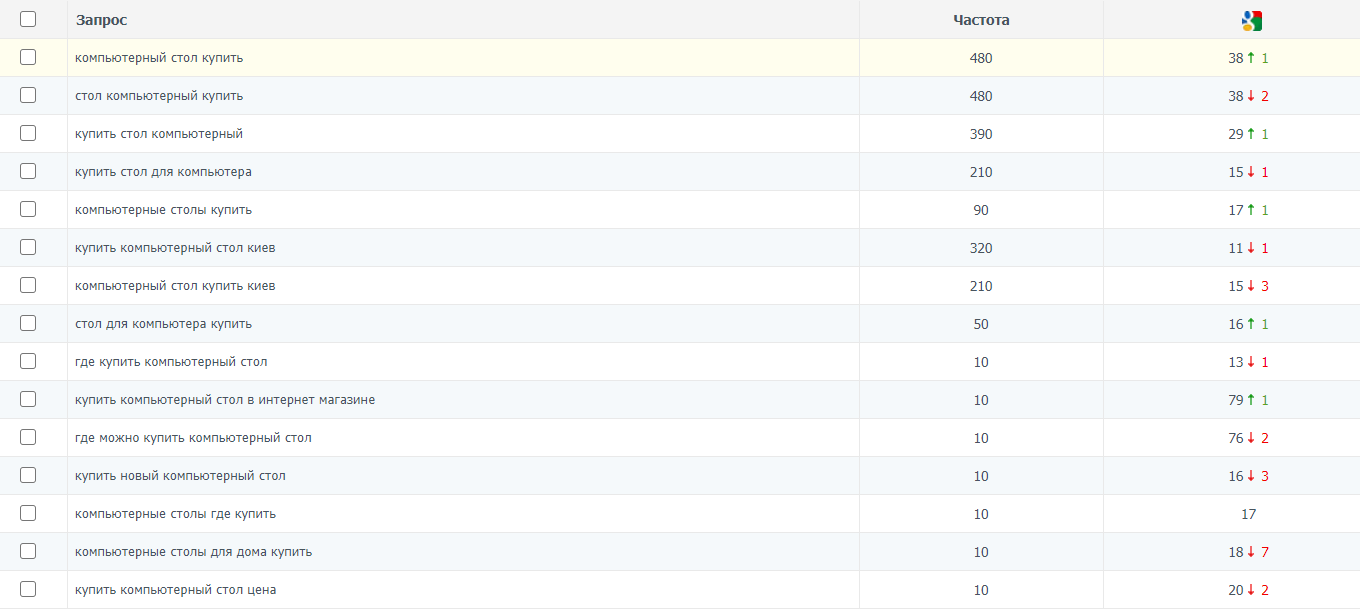The image size is (1360, 609).
Task: Tick checkbox for где купить компьютерный стол
Action: 28,361
